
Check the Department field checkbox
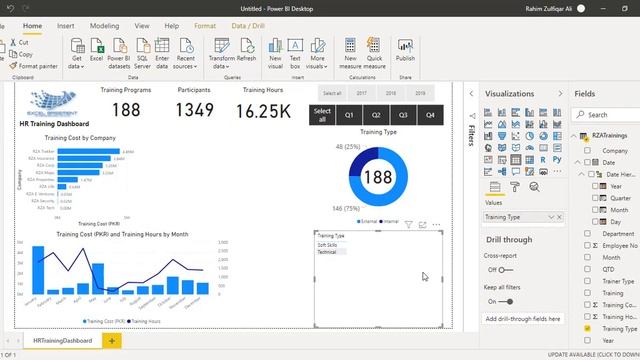click(587, 233)
